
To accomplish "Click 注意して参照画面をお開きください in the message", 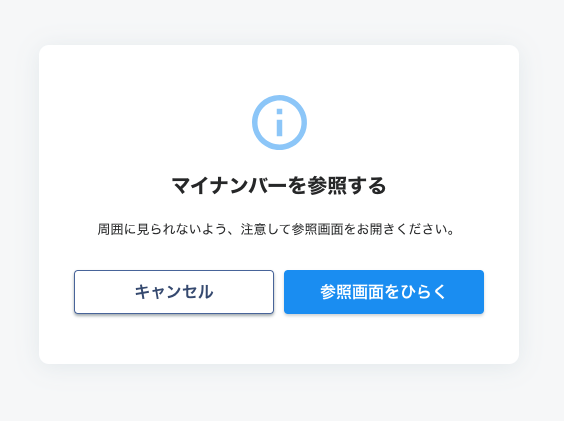I will [347, 229].
